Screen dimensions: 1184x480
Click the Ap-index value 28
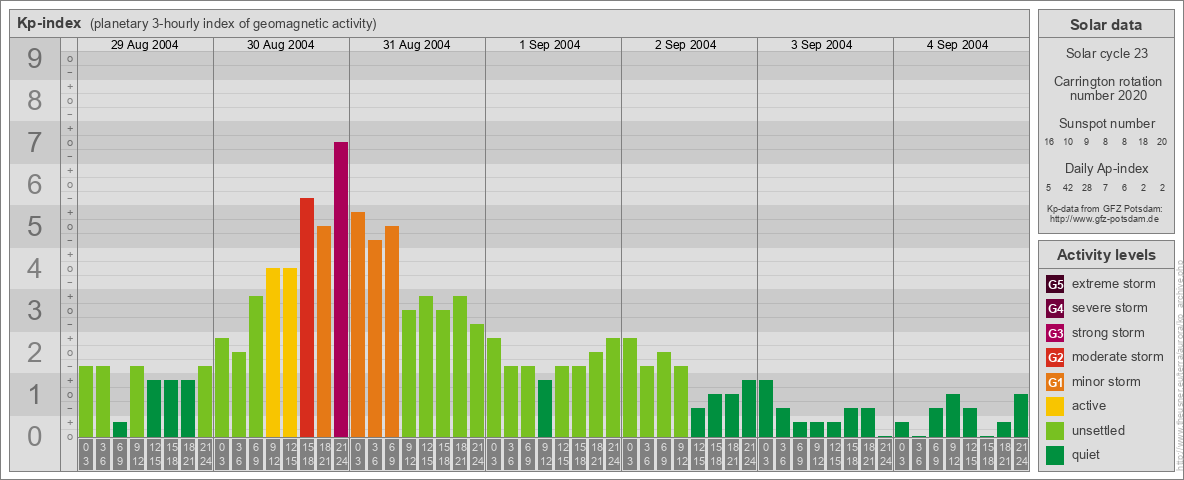pos(1087,187)
